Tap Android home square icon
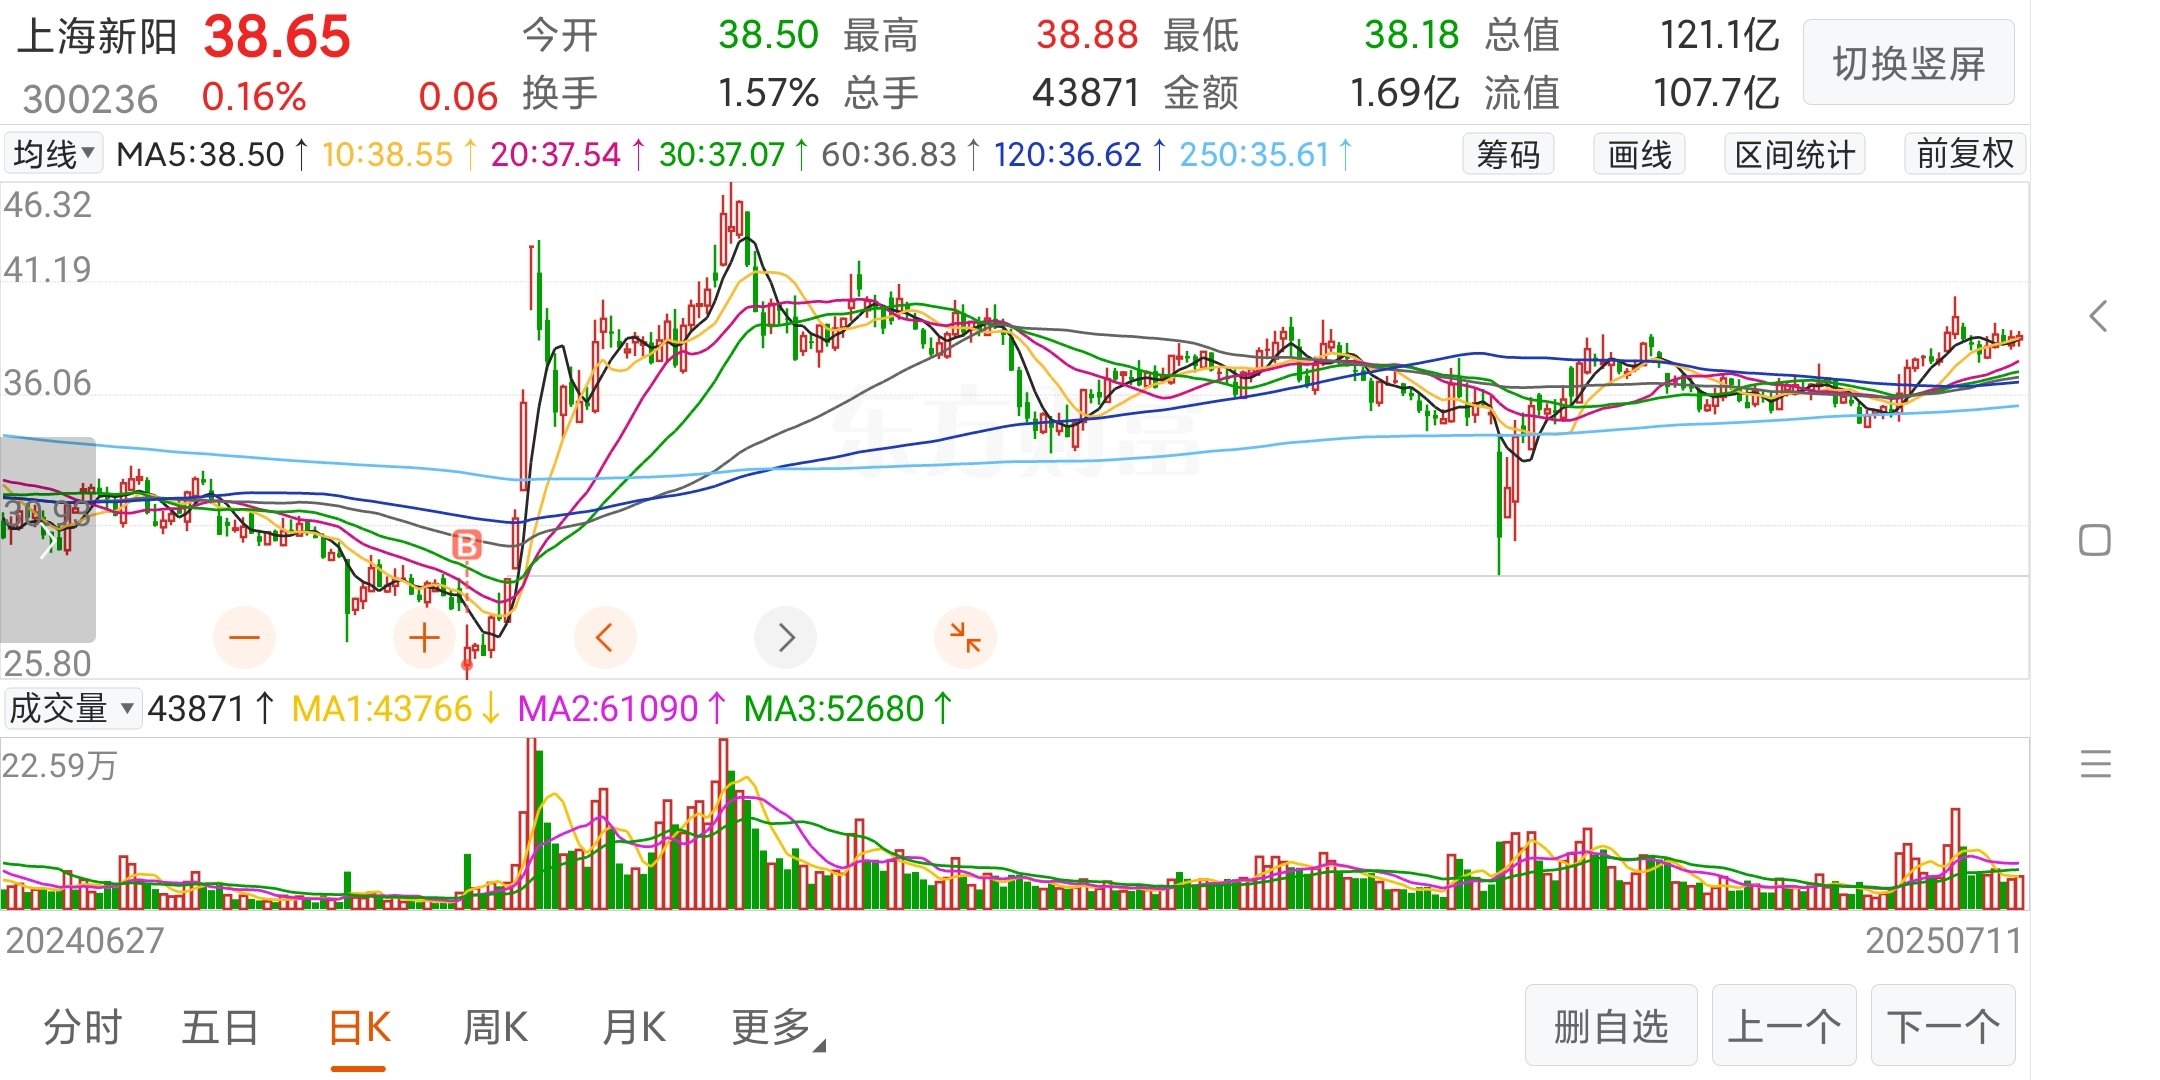Viewport: 2160px width, 1080px height. click(2095, 540)
